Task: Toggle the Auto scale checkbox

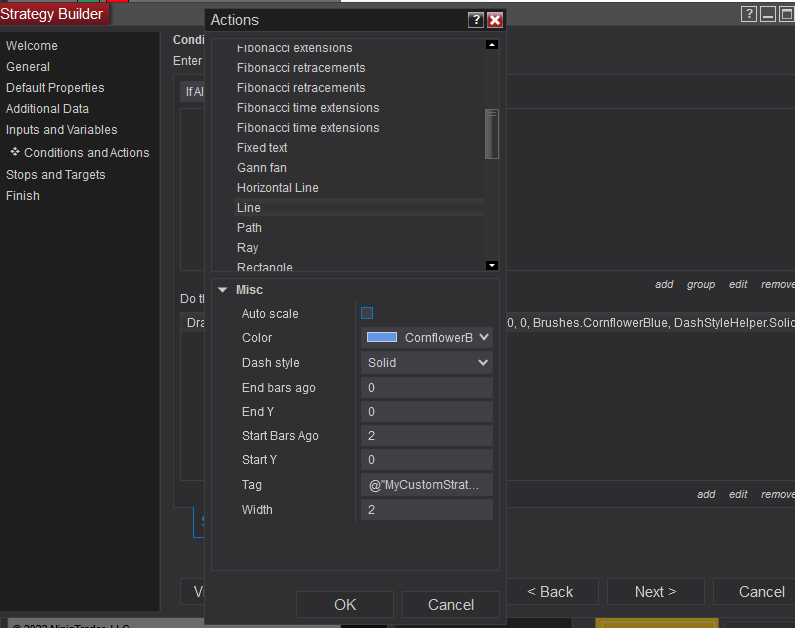Action: click(x=367, y=313)
